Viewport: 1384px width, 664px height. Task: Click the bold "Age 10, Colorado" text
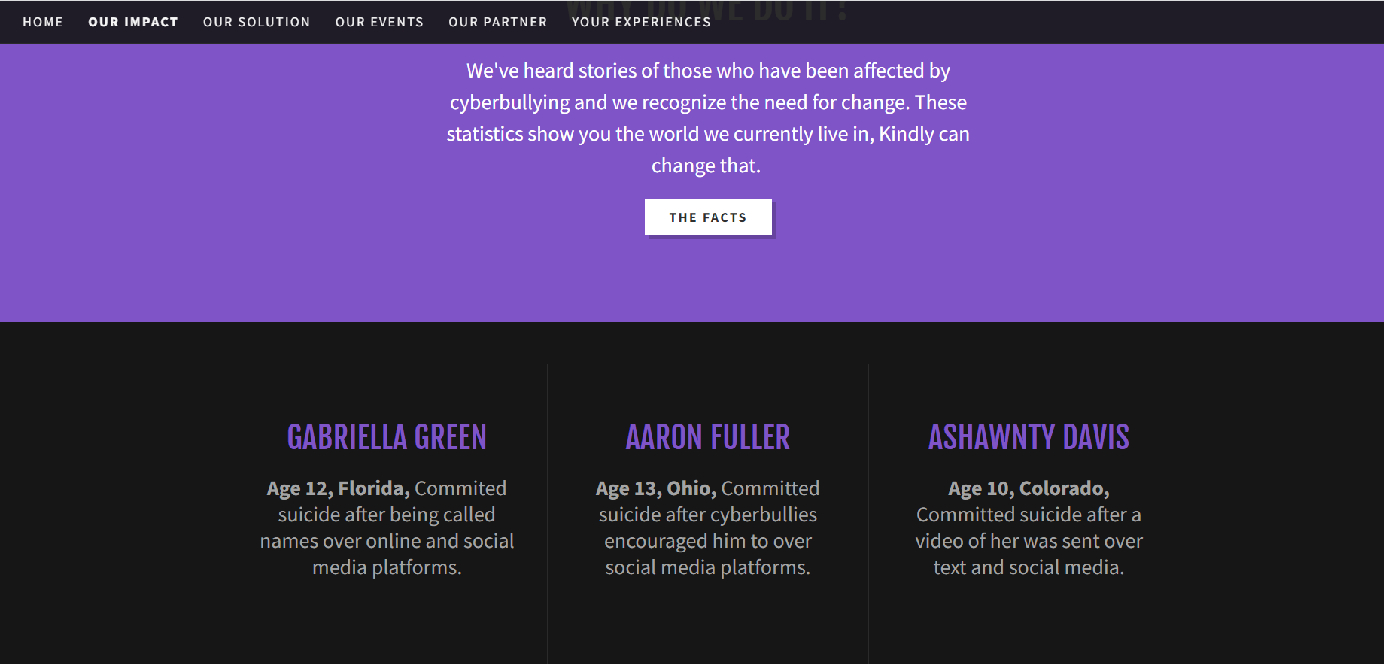[x=1028, y=489]
